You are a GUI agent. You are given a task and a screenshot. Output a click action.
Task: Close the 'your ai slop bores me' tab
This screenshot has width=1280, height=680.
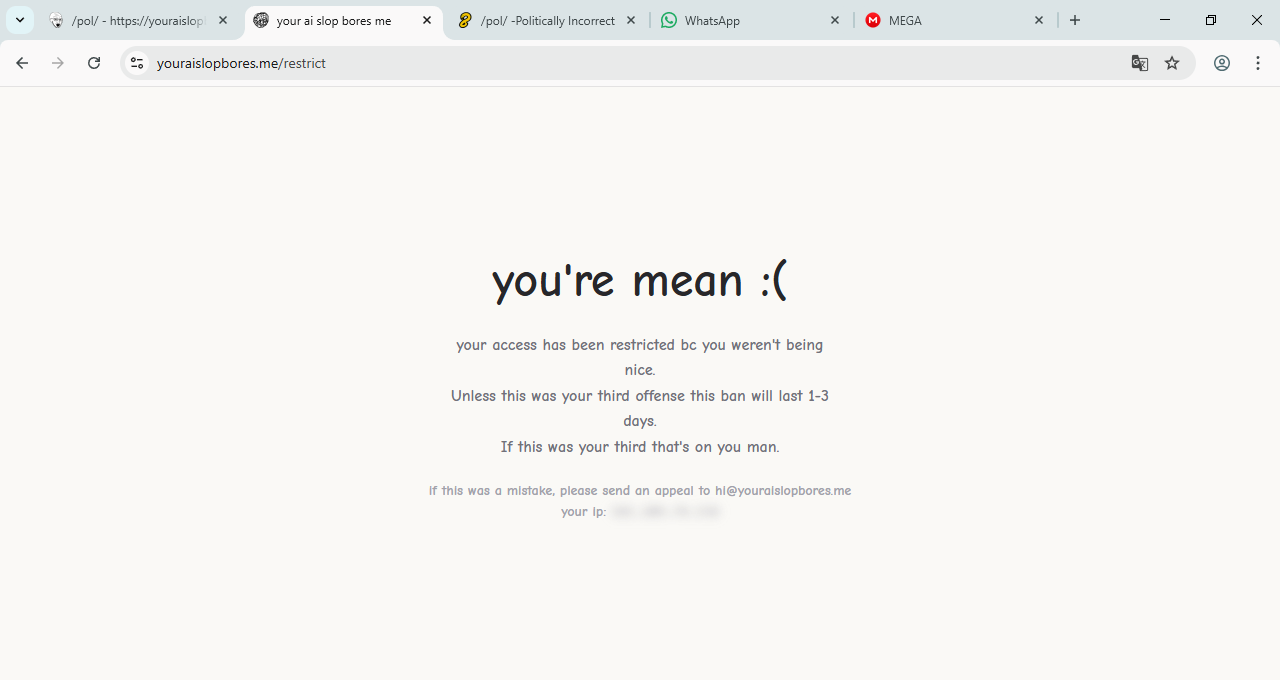pyautogui.click(x=427, y=20)
